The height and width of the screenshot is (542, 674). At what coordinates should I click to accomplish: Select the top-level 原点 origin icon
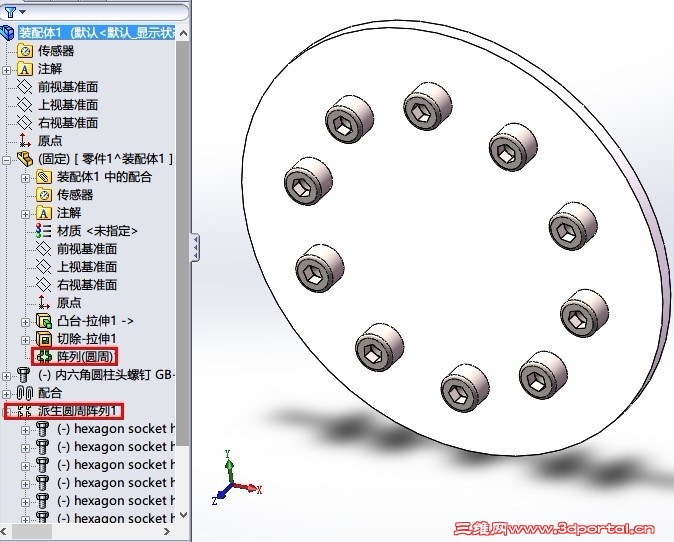point(25,141)
